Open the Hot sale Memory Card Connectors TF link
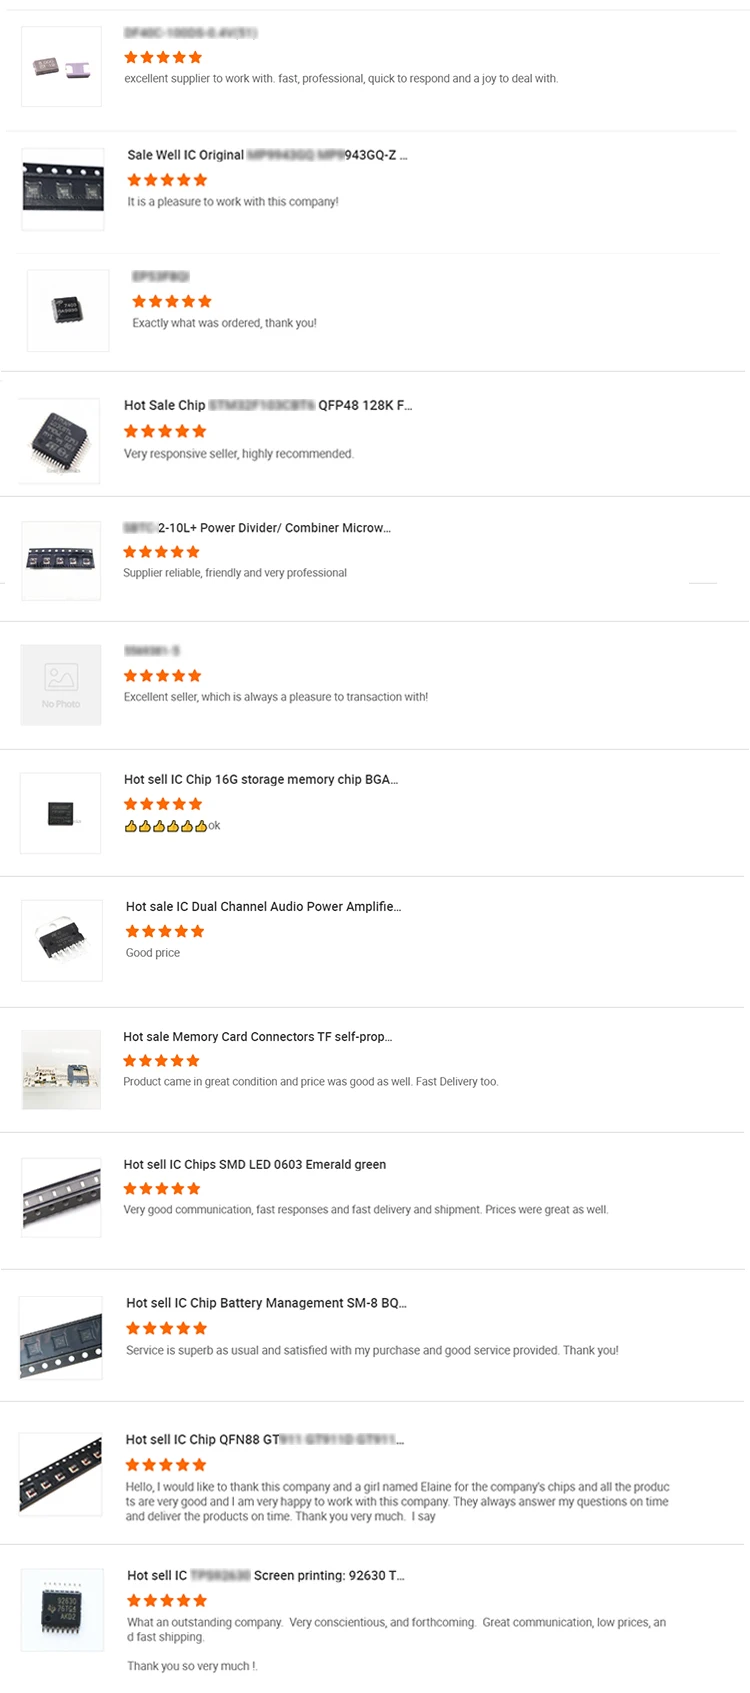750x1693 pixels. point(257,1037)
